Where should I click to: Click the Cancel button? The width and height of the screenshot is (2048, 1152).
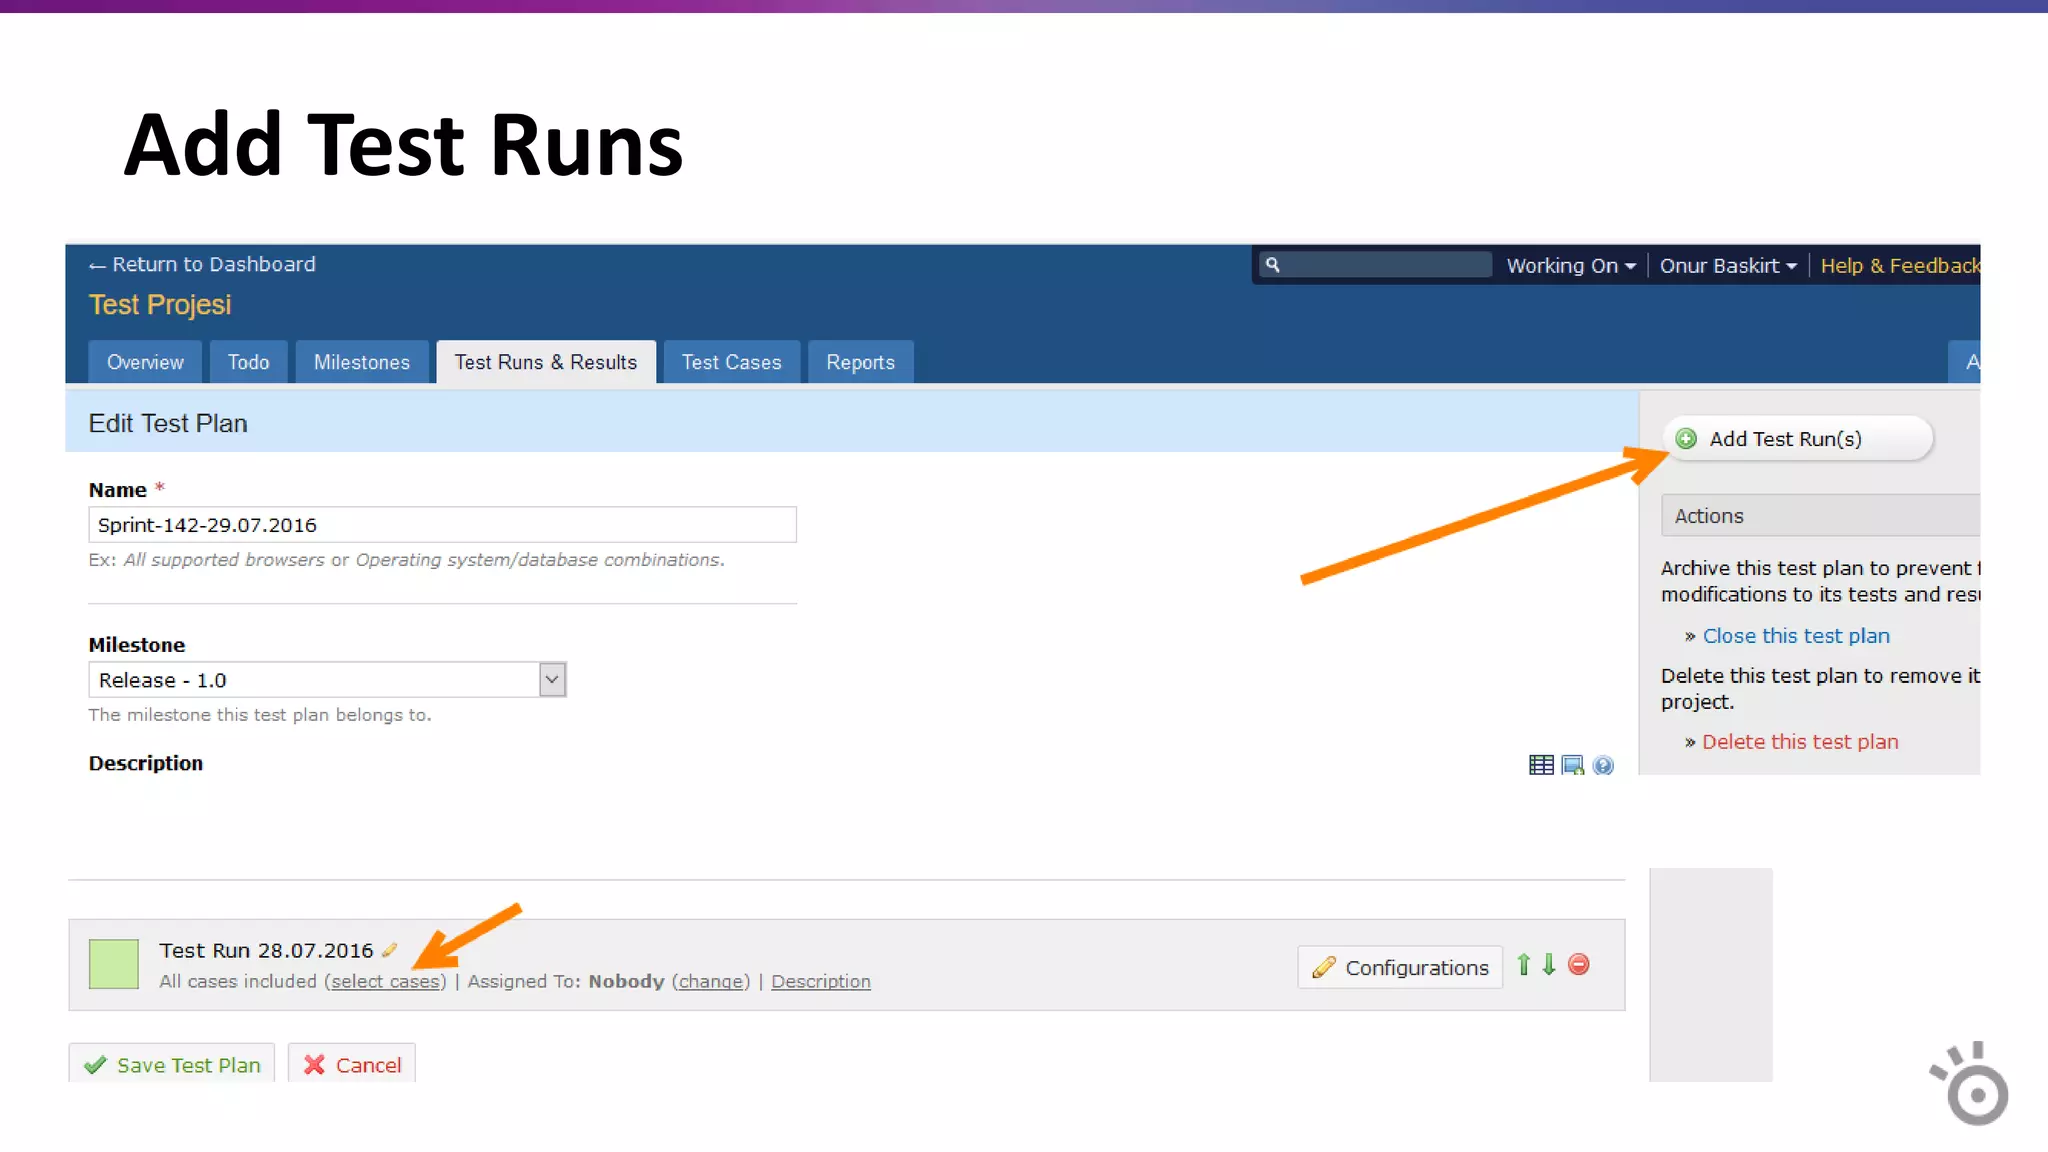coord(352,1064)
